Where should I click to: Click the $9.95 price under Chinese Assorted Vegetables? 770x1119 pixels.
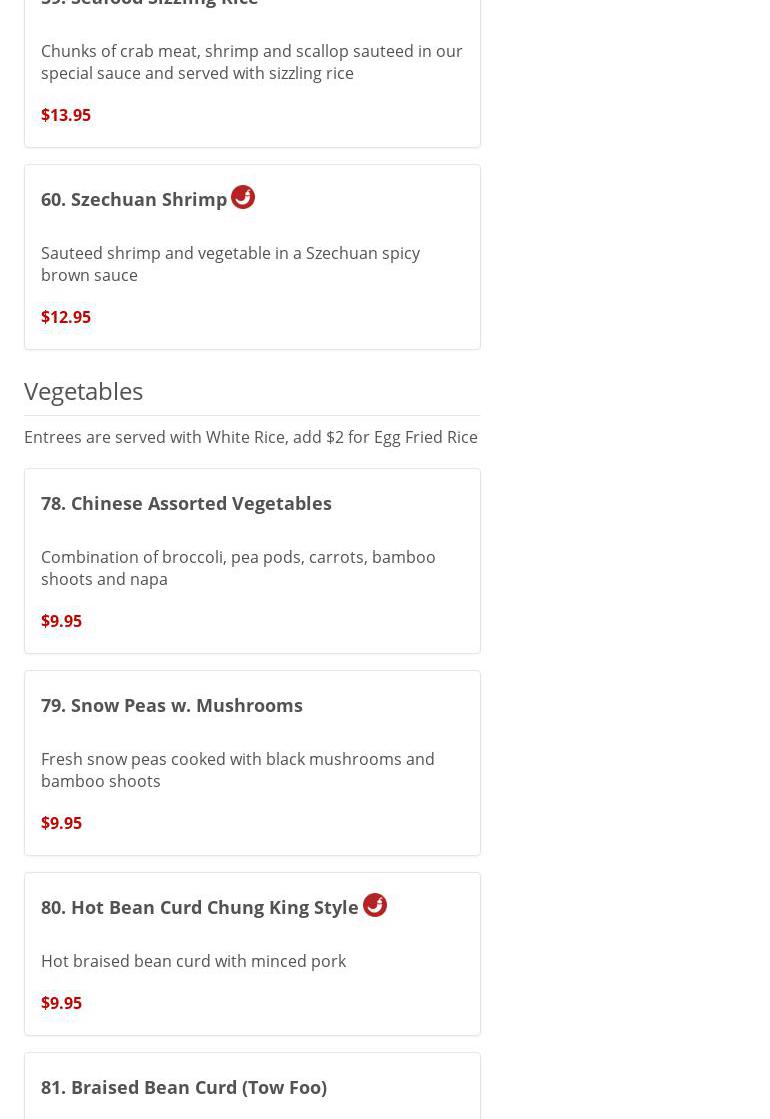coord(61,621)
